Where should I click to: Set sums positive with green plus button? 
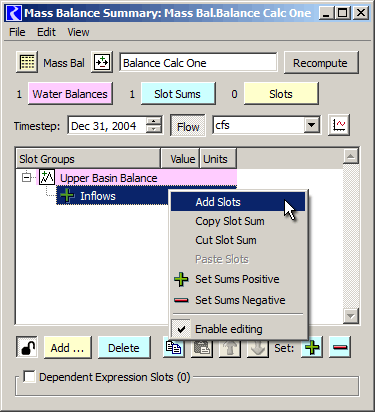tap(312, 347)
